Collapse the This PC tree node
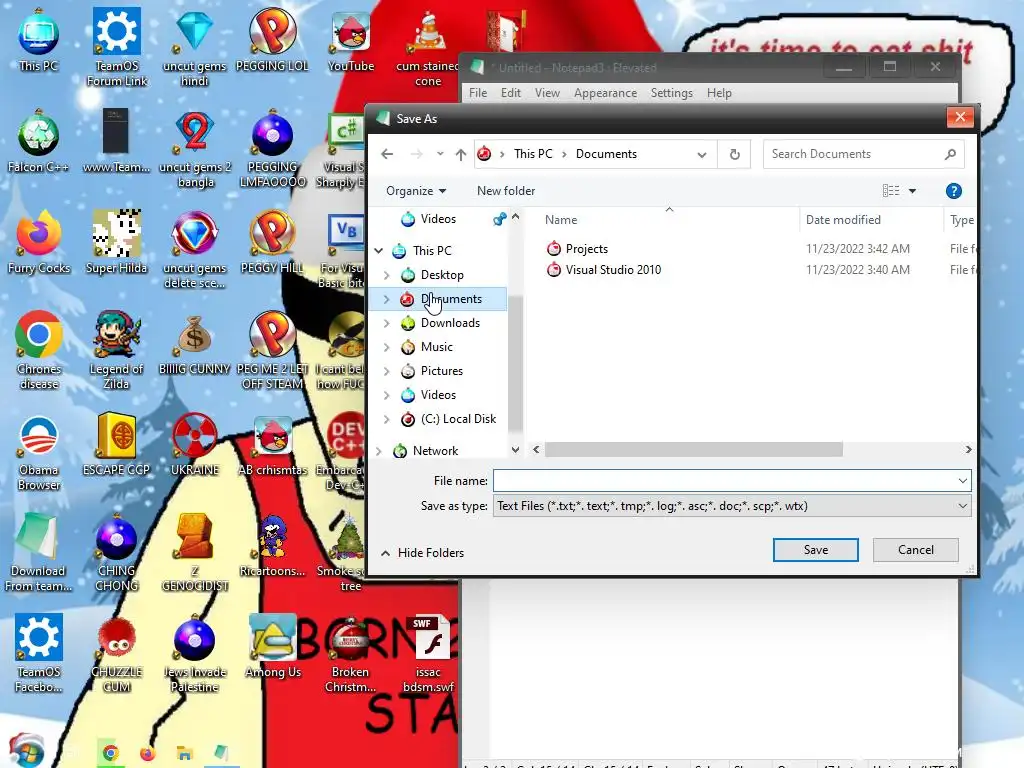 pyautogui.click(x=379, y=251)
